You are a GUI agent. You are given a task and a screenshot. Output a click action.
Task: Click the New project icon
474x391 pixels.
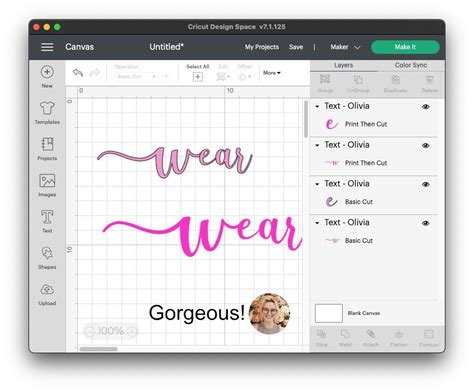[x=47, y=72]
